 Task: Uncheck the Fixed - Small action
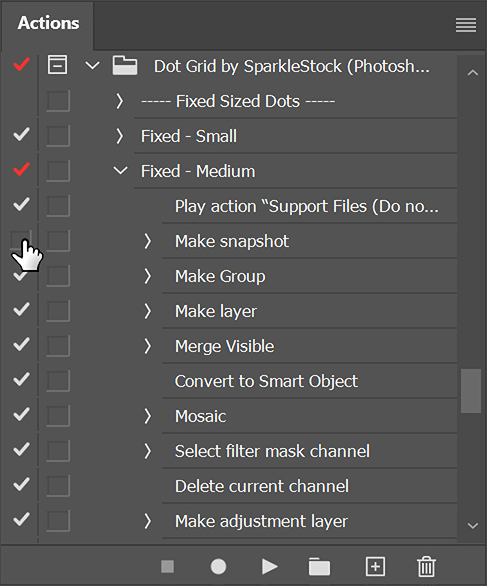pos(21,135)
